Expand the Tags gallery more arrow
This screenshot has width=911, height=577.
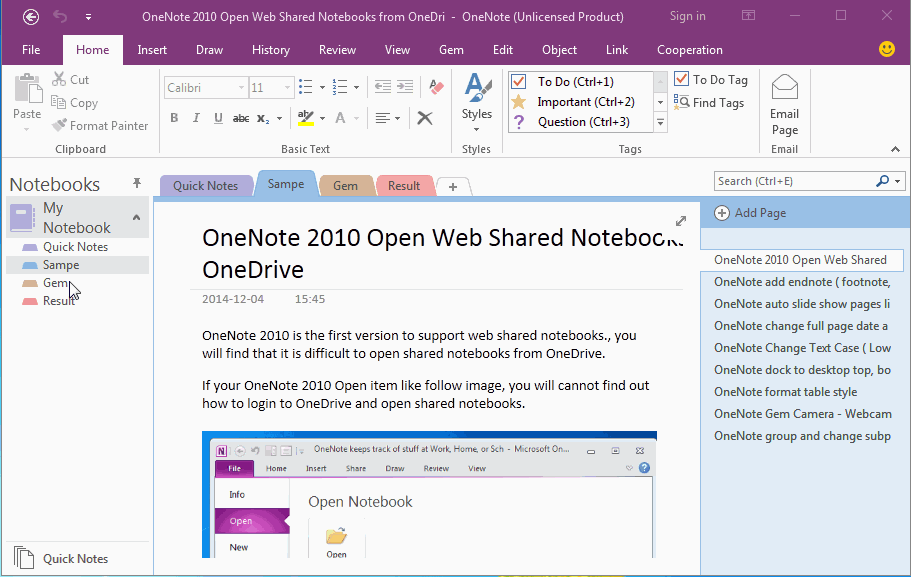[660, 122]
